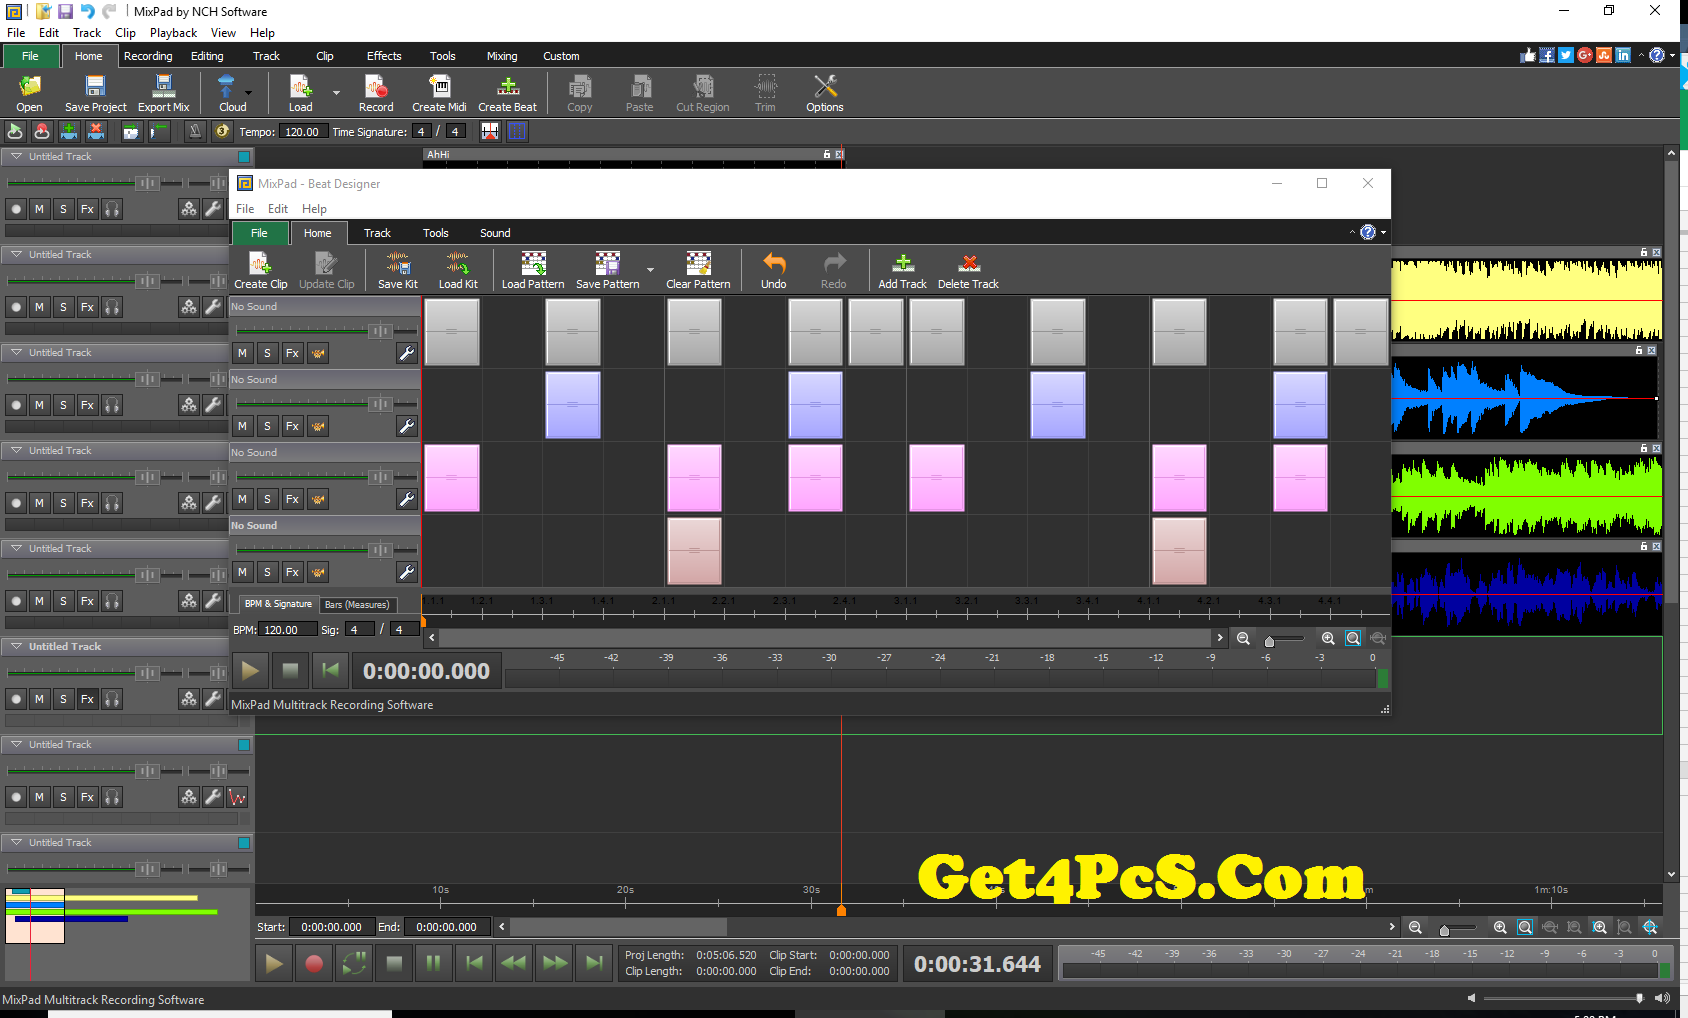Collapse the first Untitled Track triangle
1688x1018 pixels.
pos(16,157)
